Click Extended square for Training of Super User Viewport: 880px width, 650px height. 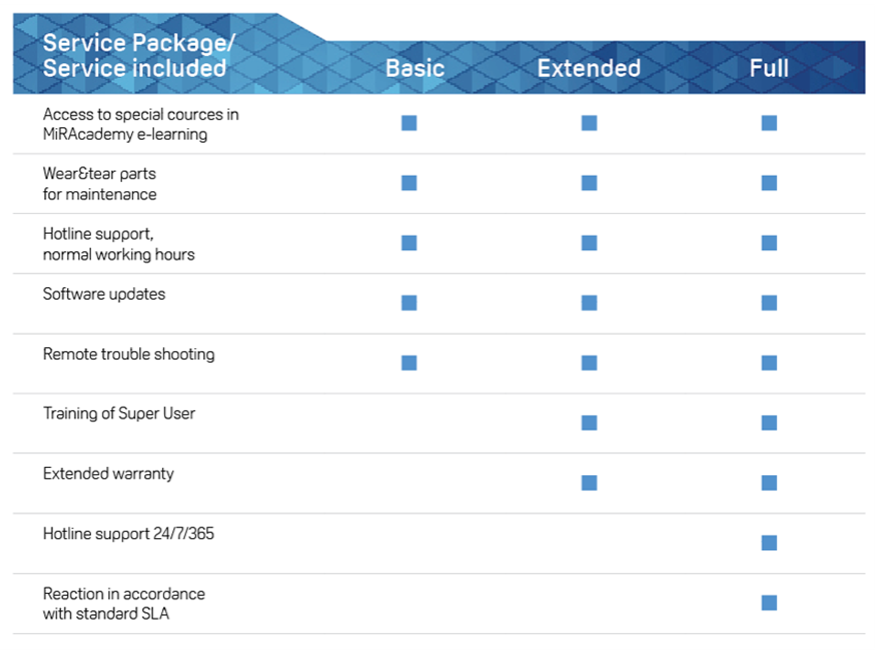coord(589,423)
